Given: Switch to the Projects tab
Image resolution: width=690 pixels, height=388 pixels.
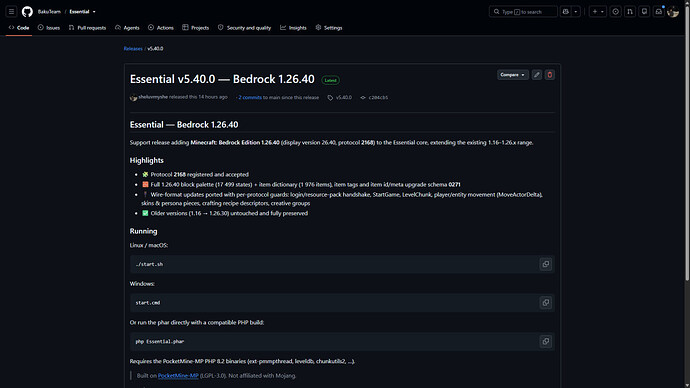Looking at the screenshot, I should pyautogui.click(x=196, y=28).
